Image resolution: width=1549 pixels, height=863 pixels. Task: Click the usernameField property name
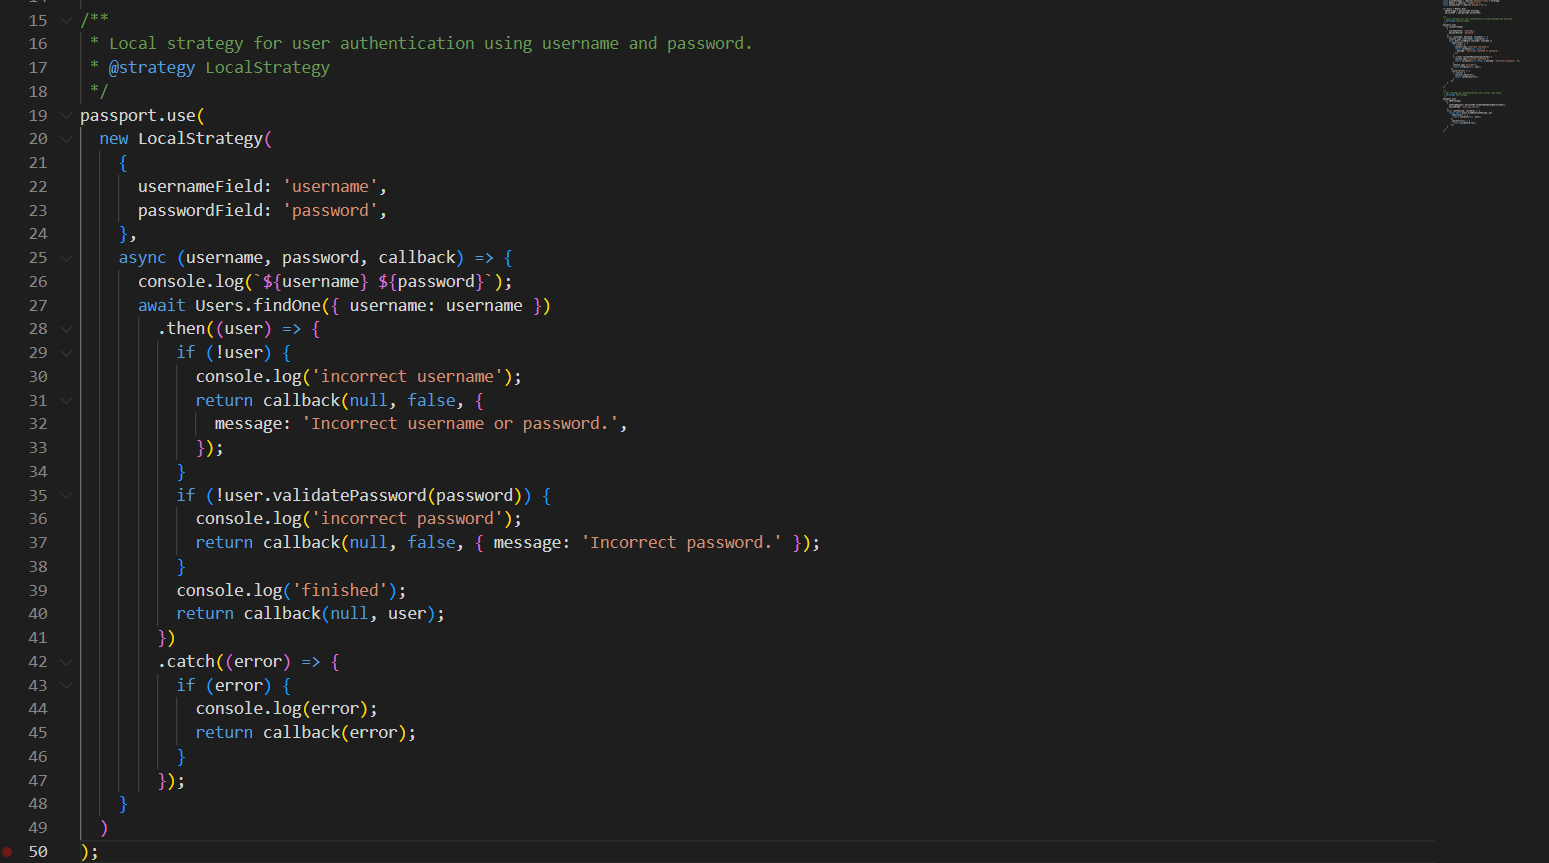(x=201, y=187)
